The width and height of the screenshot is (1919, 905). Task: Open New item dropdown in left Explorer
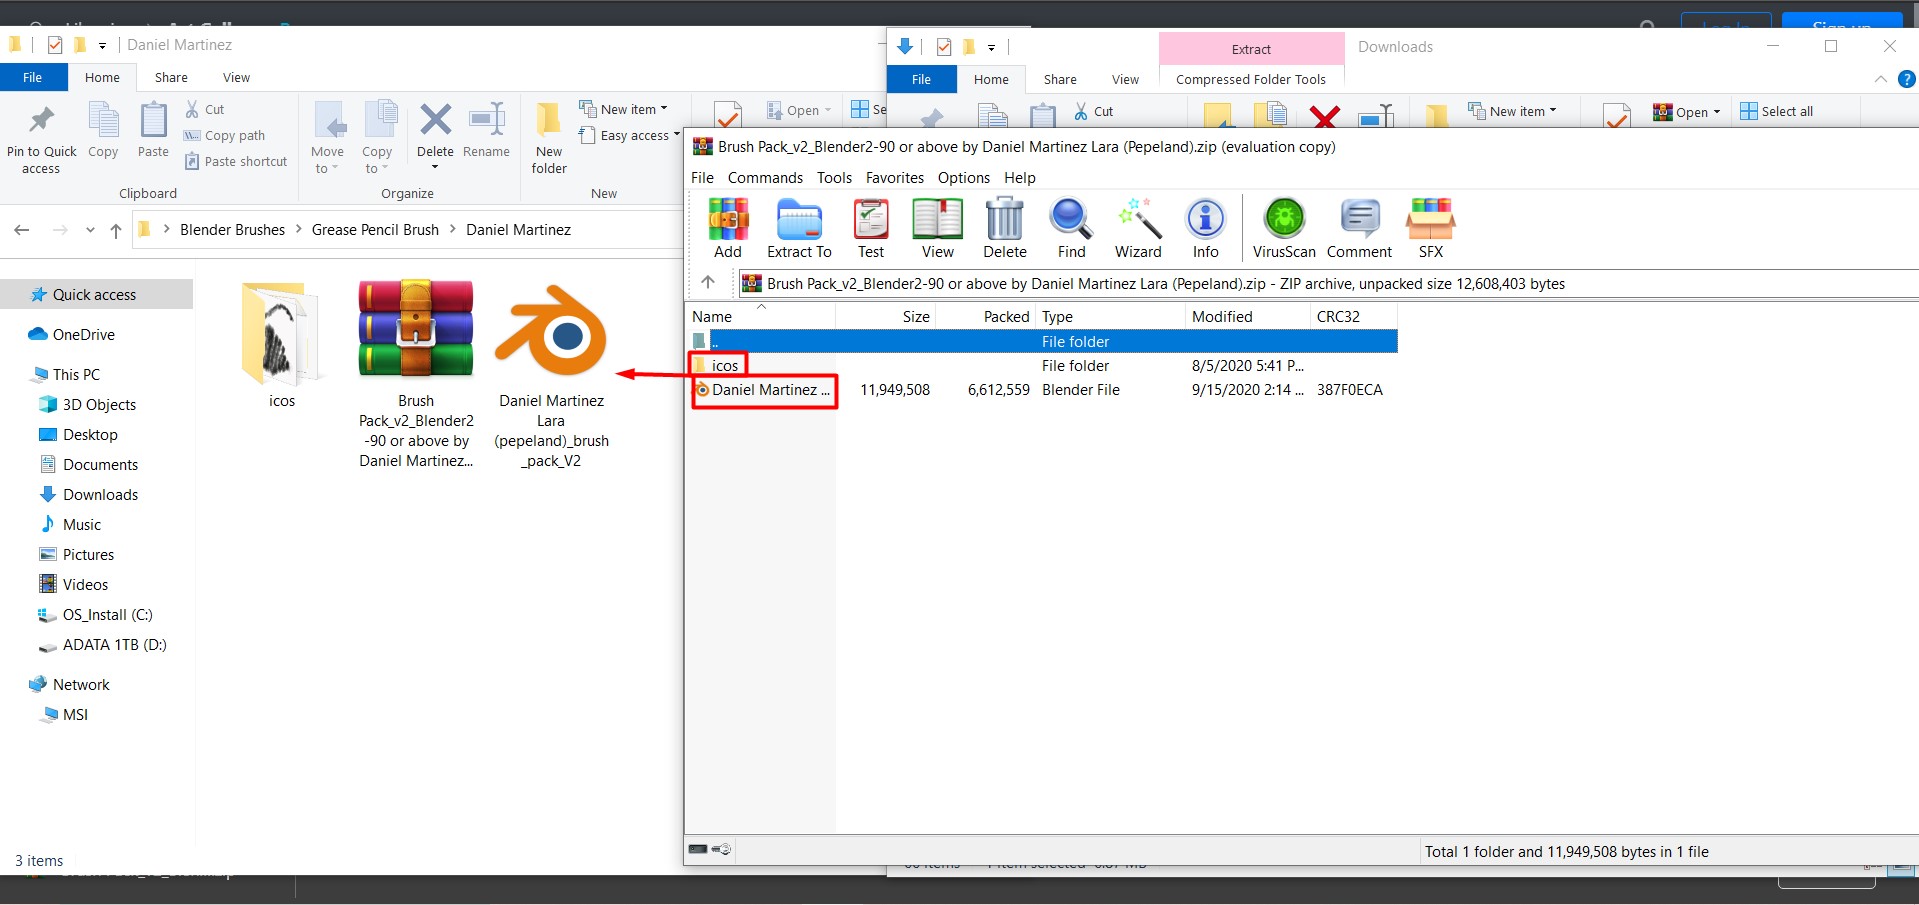(x=623, y=109)
